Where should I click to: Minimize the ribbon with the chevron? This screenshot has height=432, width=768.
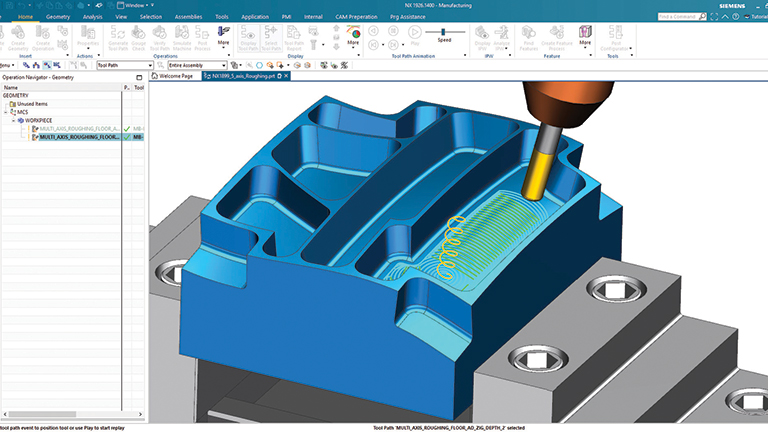(725, 17)
